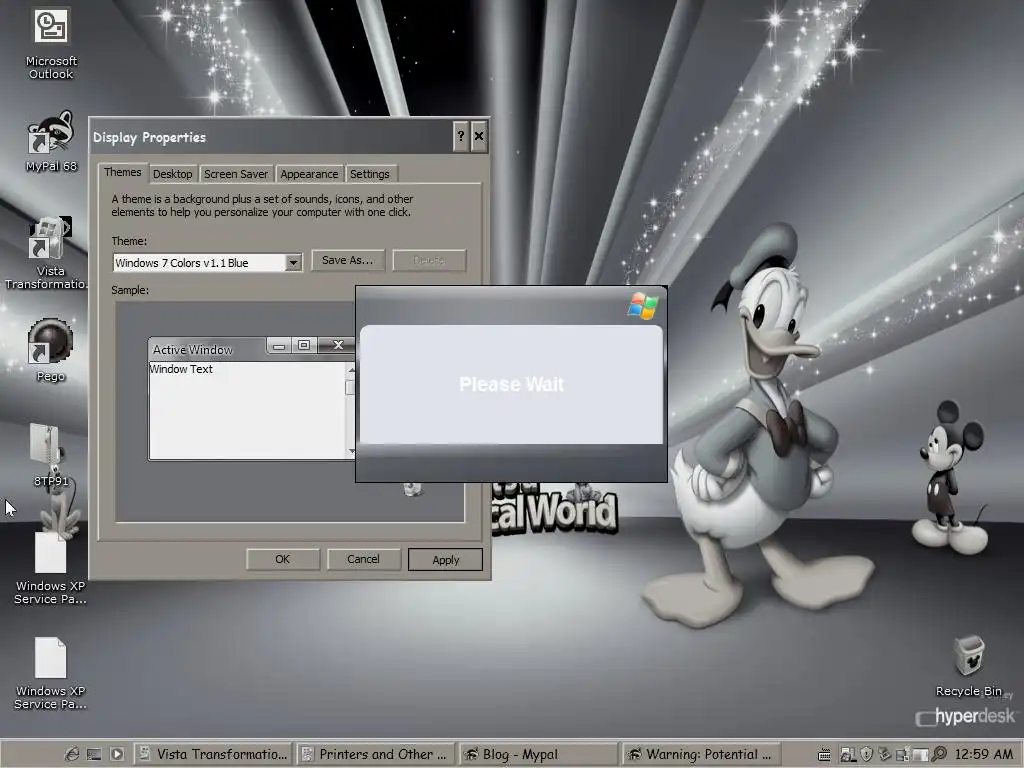Click the disabled Delete button
This screenshot has width=1024, height=768.
(x=429, y=260)
